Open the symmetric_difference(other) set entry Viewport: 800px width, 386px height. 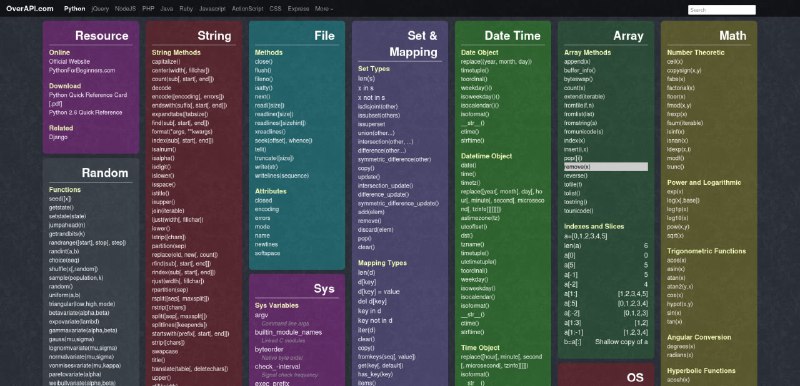394,159
